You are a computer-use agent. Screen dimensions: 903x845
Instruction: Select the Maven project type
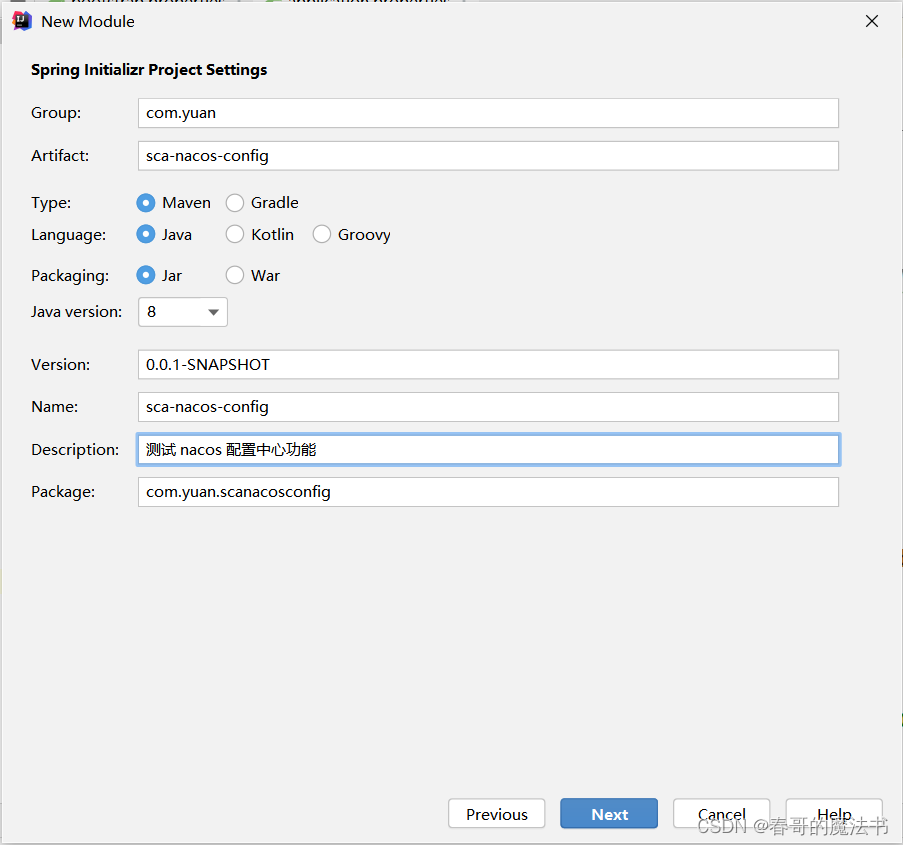(146, 203)
